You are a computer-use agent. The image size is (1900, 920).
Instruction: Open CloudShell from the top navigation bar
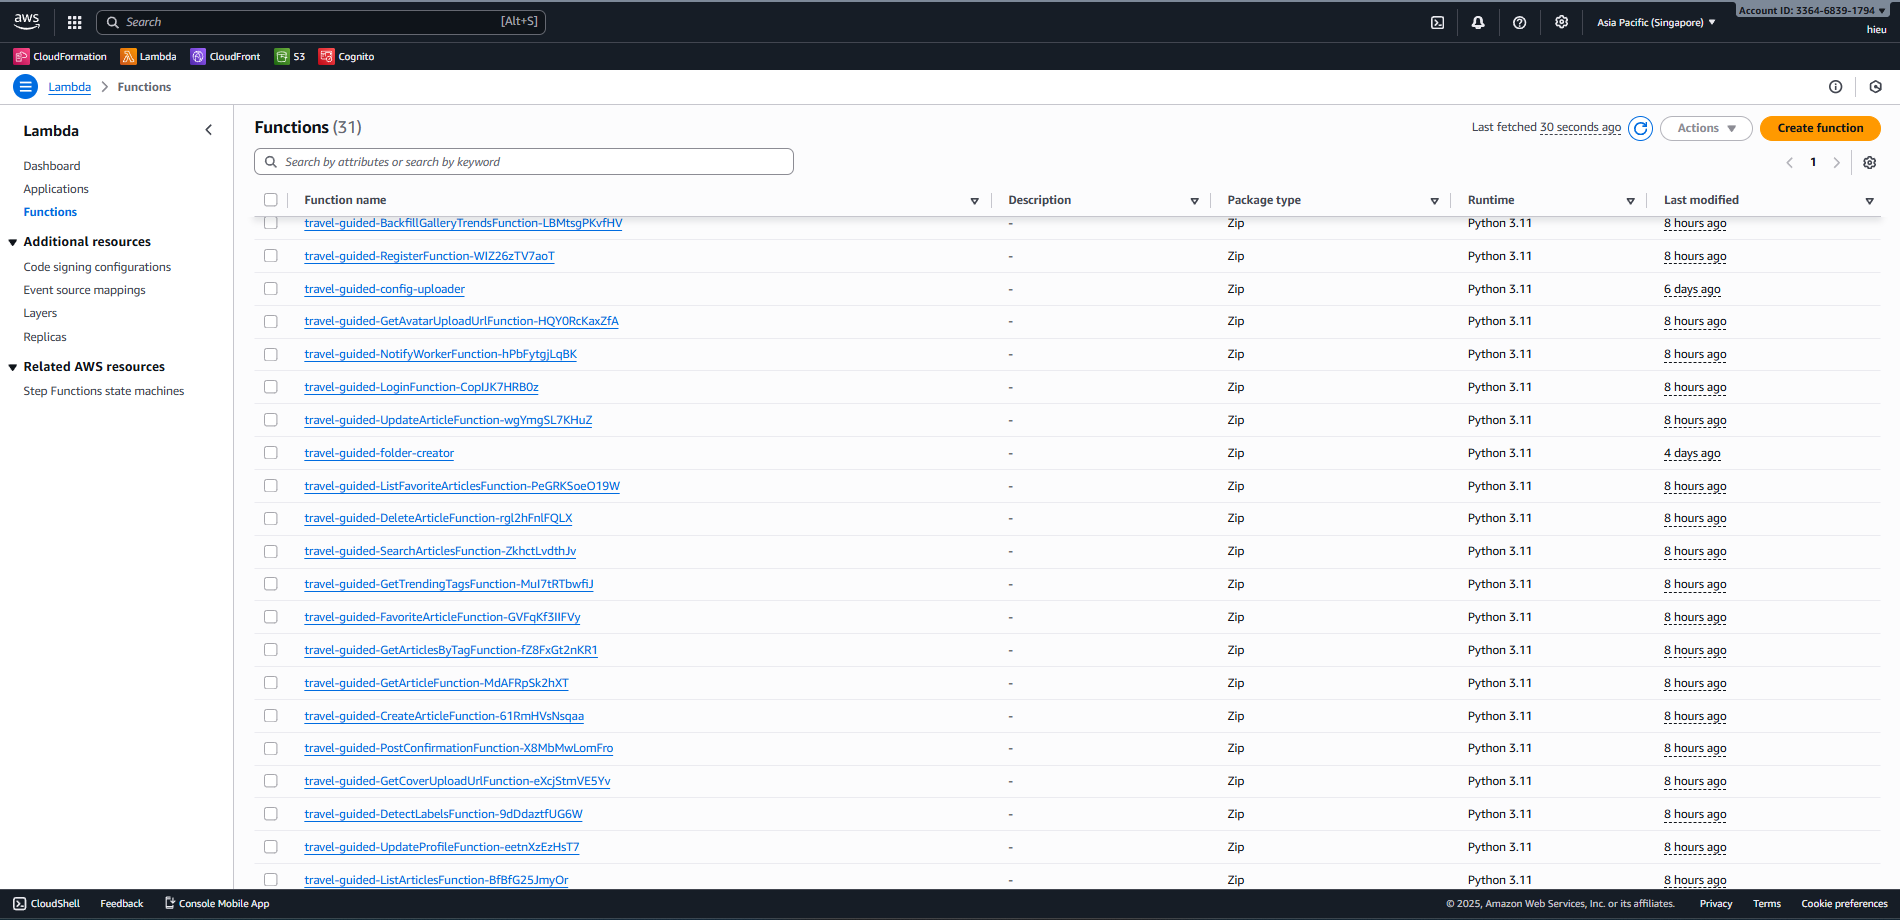(x=1437, y=21)
